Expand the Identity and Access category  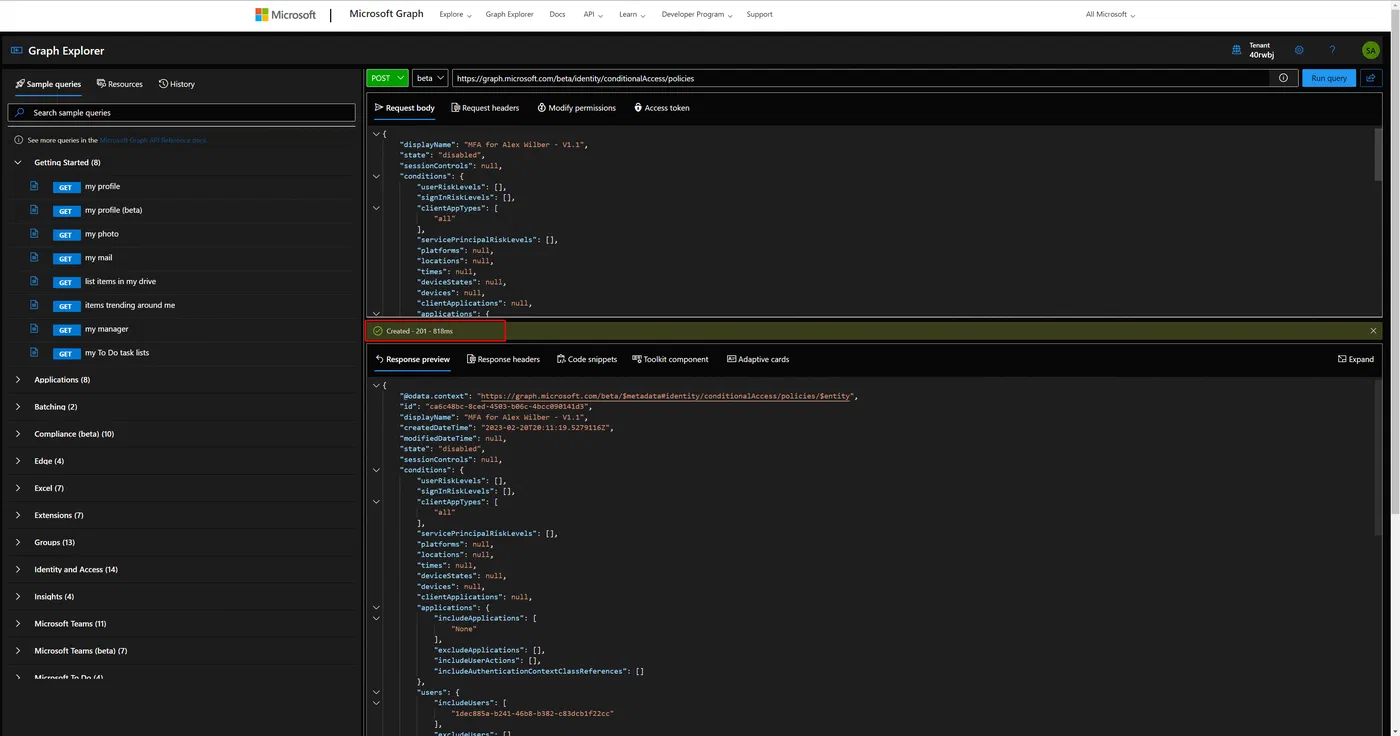[18, 569]
